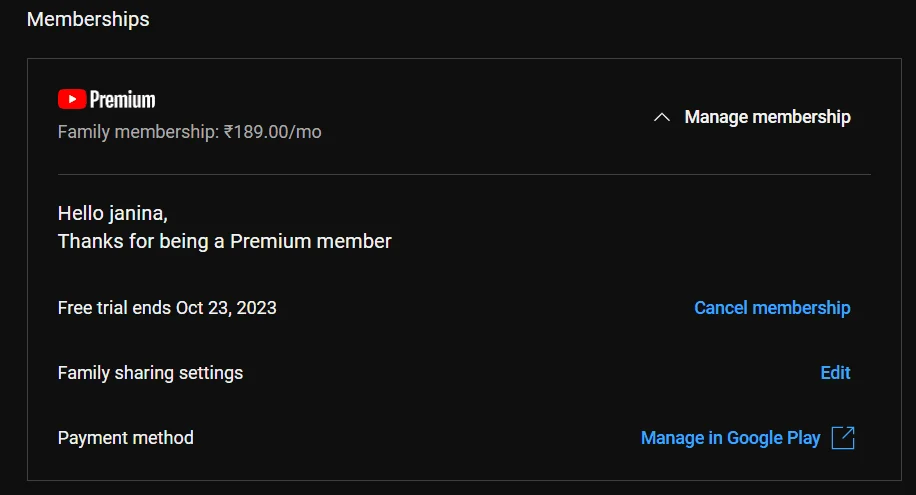Click the Family sharing settings label
The width and height of the screenshot is (916, 495).
point(150,373)
